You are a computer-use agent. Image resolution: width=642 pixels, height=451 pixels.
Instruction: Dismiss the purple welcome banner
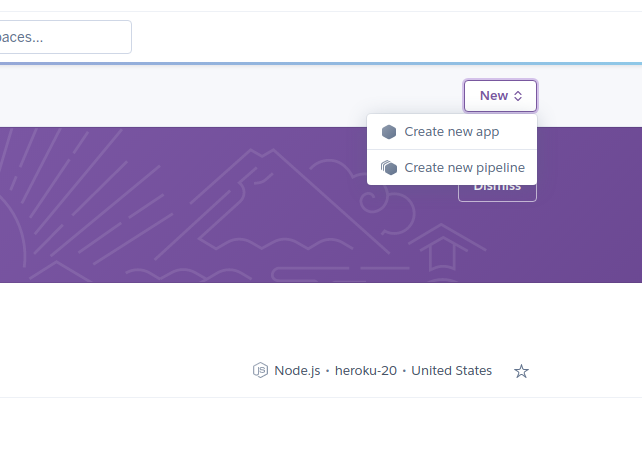(x=497, y=193)
